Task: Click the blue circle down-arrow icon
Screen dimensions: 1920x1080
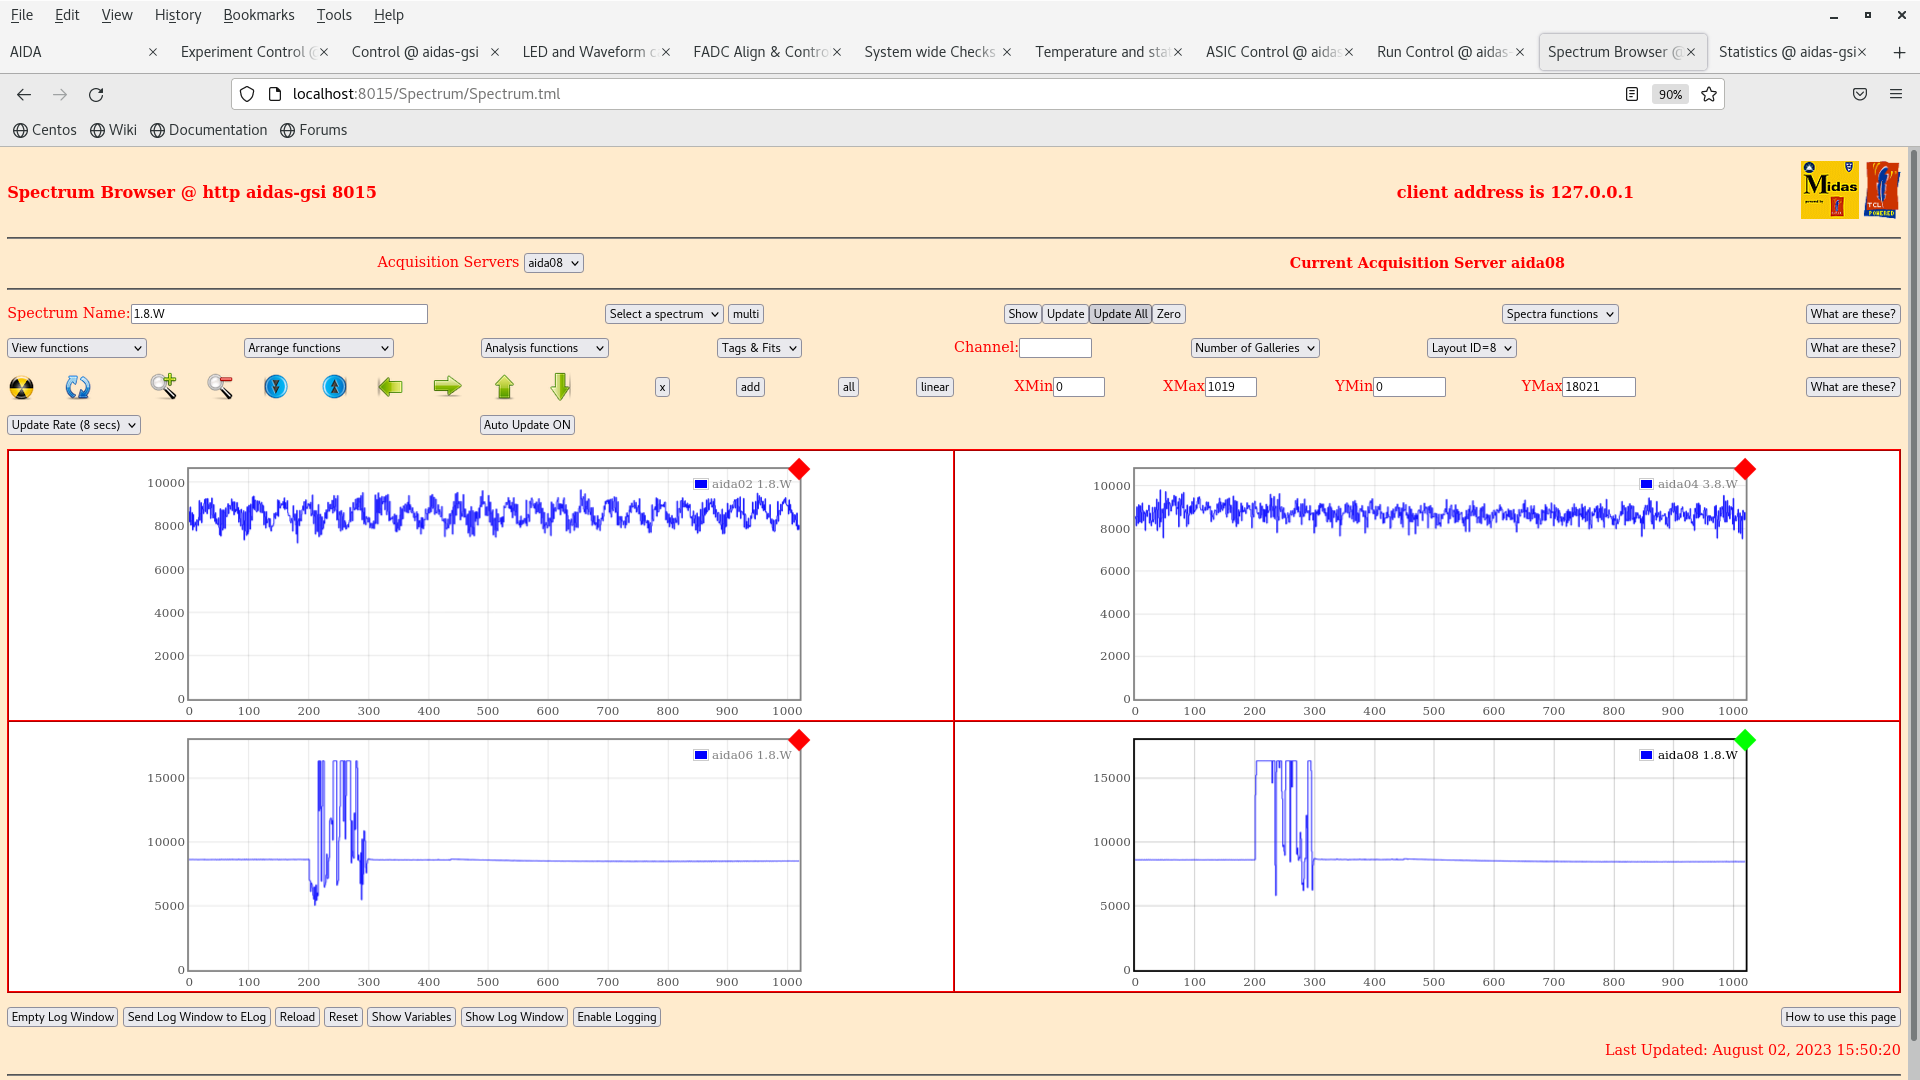Action: pyautogui.click(x=276, y=387)
